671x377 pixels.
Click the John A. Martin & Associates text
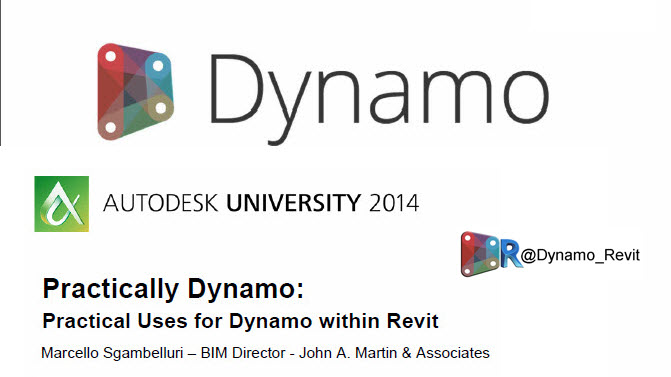[x=394, y=353]
